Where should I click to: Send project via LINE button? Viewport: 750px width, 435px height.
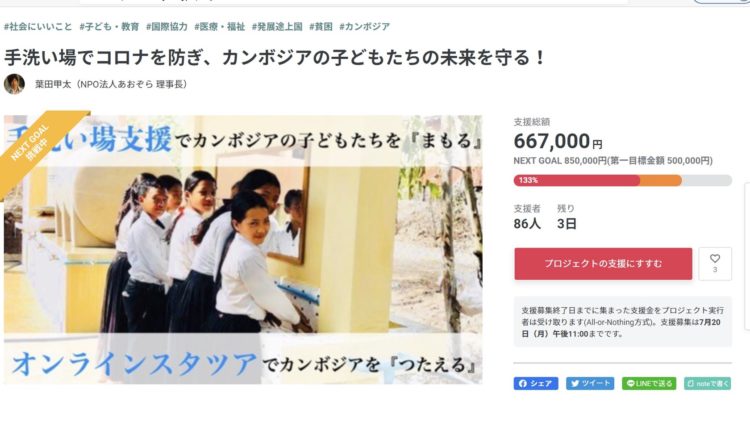[649, 384]
